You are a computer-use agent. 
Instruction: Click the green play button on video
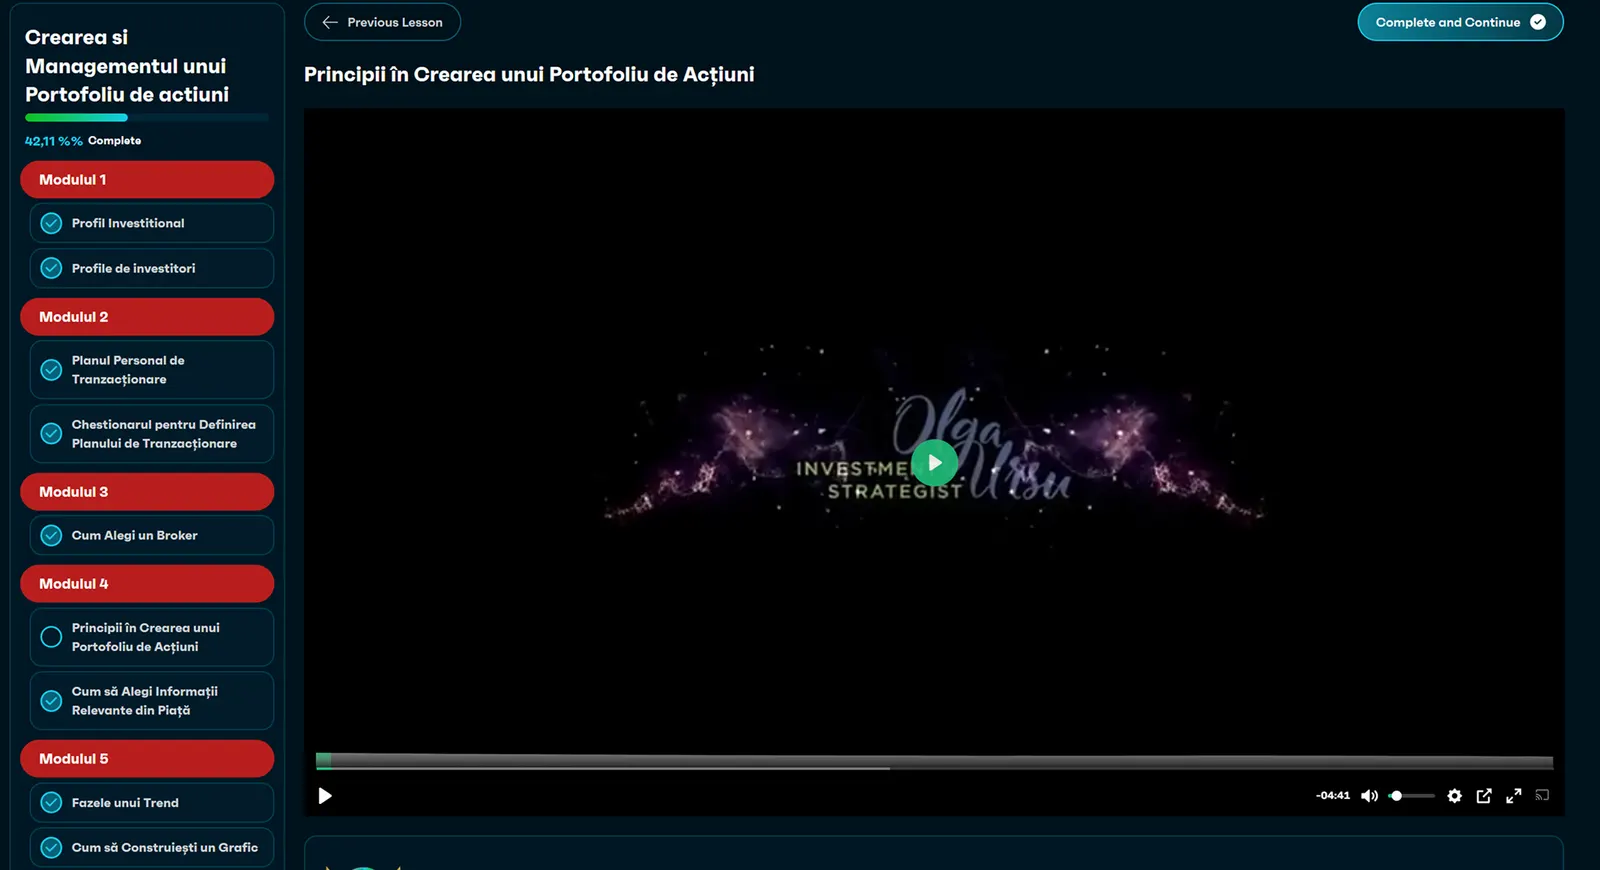tap(935, 463)
